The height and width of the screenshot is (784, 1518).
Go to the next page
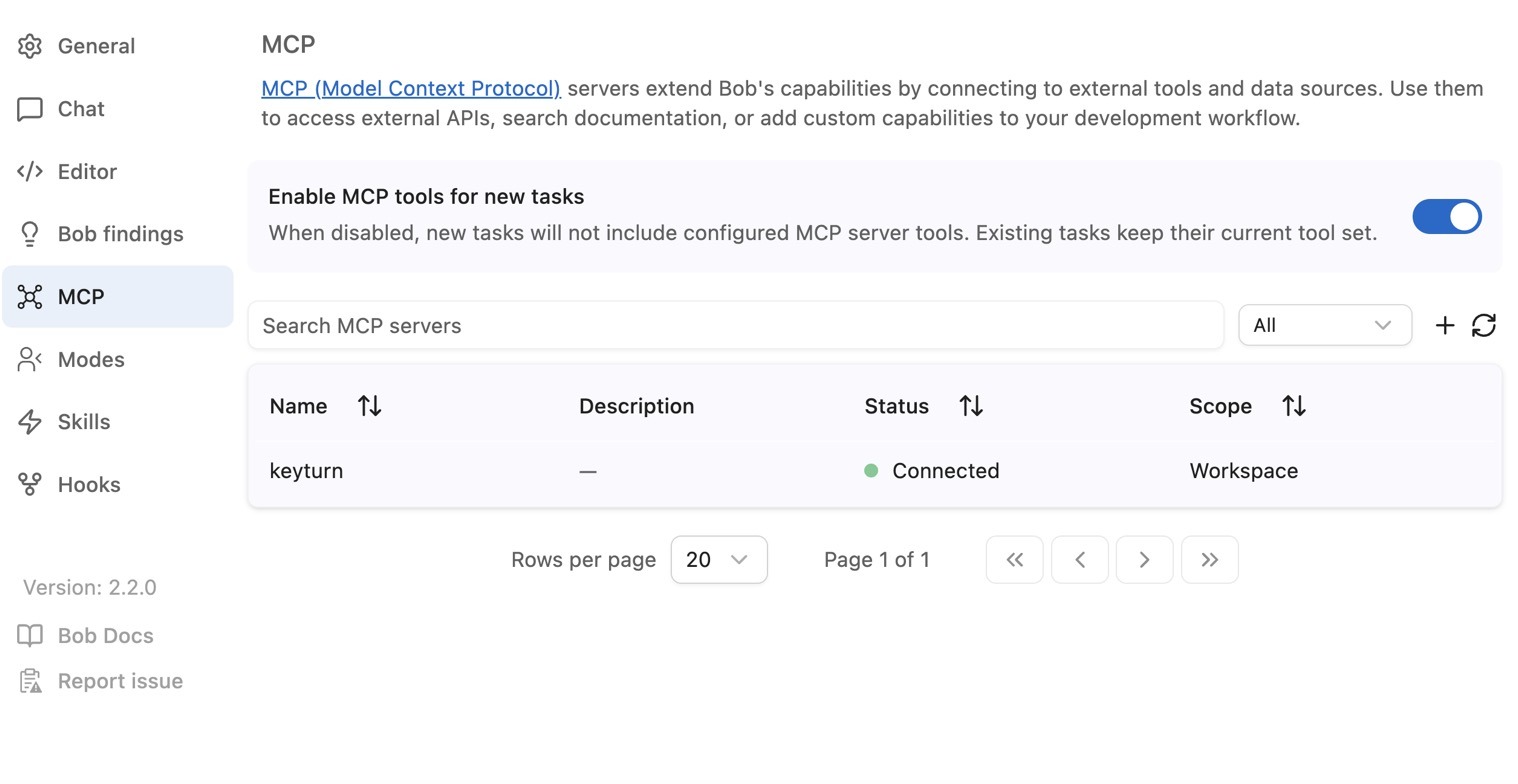click(x=1144, y=560)
